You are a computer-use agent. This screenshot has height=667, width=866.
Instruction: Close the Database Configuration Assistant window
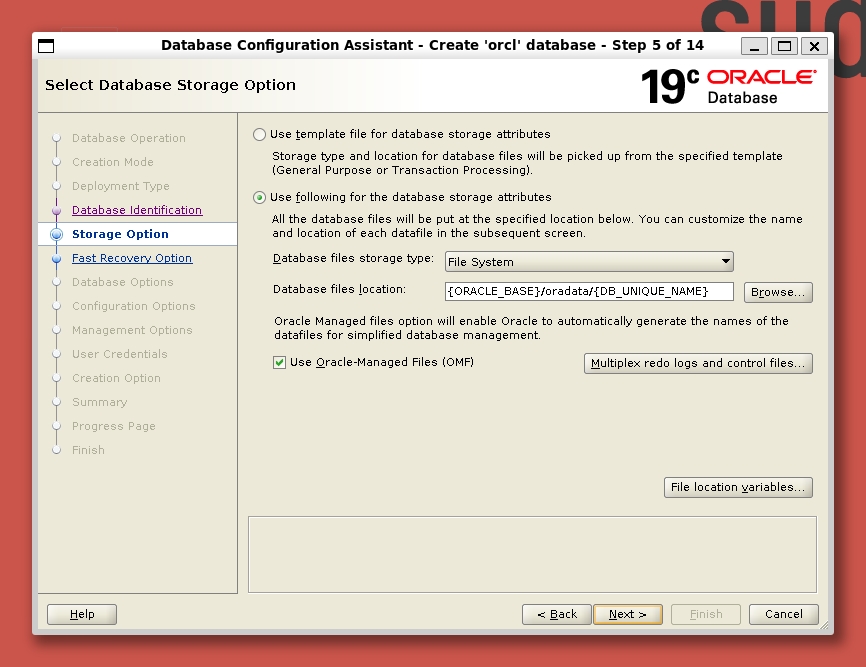[x=814, y=46]
